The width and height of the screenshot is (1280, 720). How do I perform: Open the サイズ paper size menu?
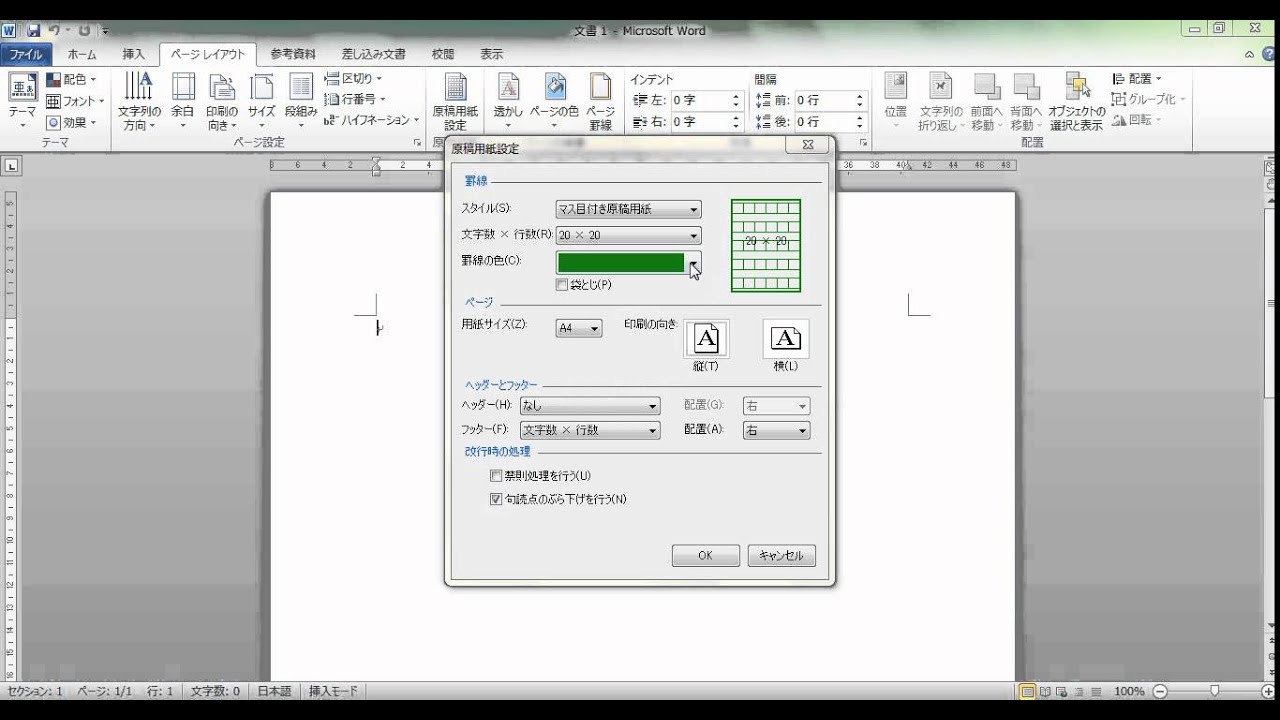[x=261, y=101]
